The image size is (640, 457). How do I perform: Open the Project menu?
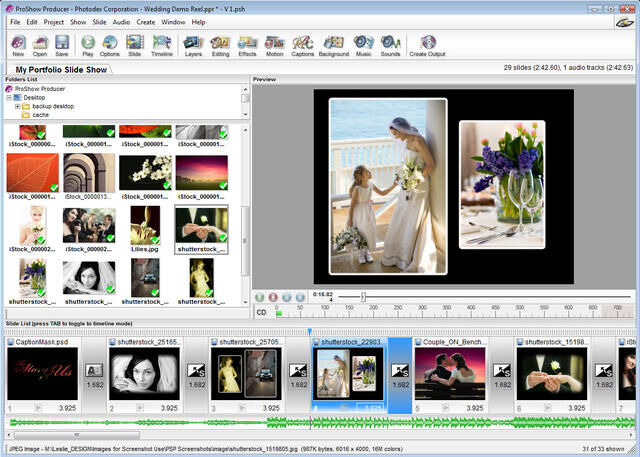click(x=53, y=21)
